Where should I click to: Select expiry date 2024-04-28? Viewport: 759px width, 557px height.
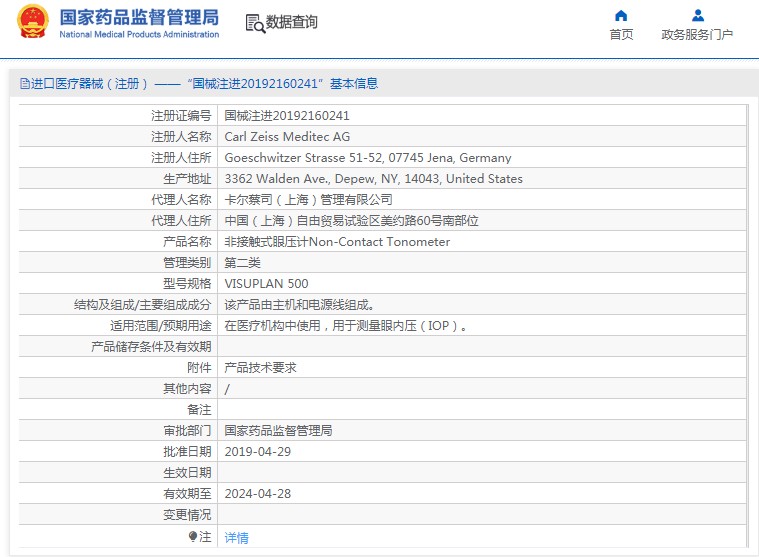(258, 494)
